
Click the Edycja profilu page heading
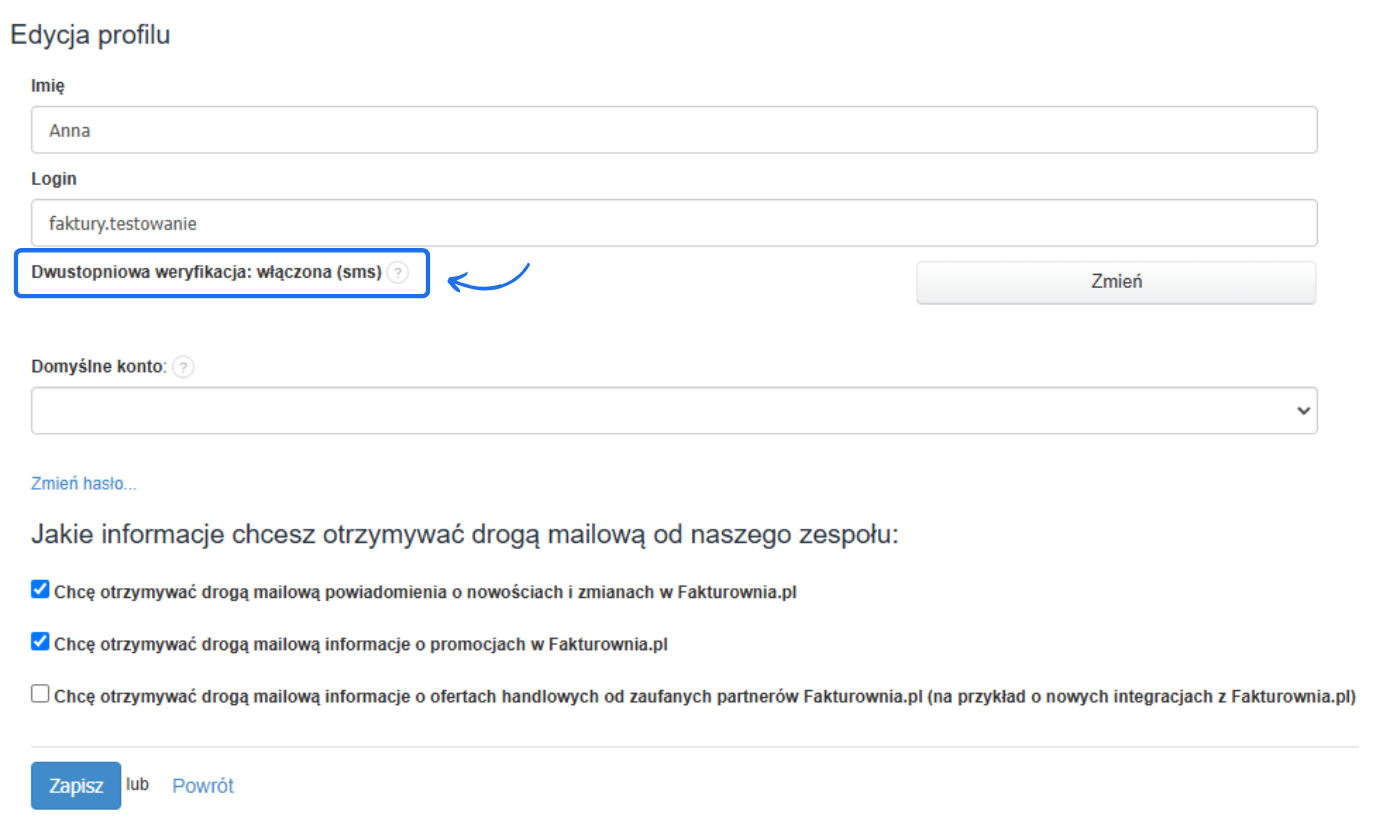pos(90,34)
